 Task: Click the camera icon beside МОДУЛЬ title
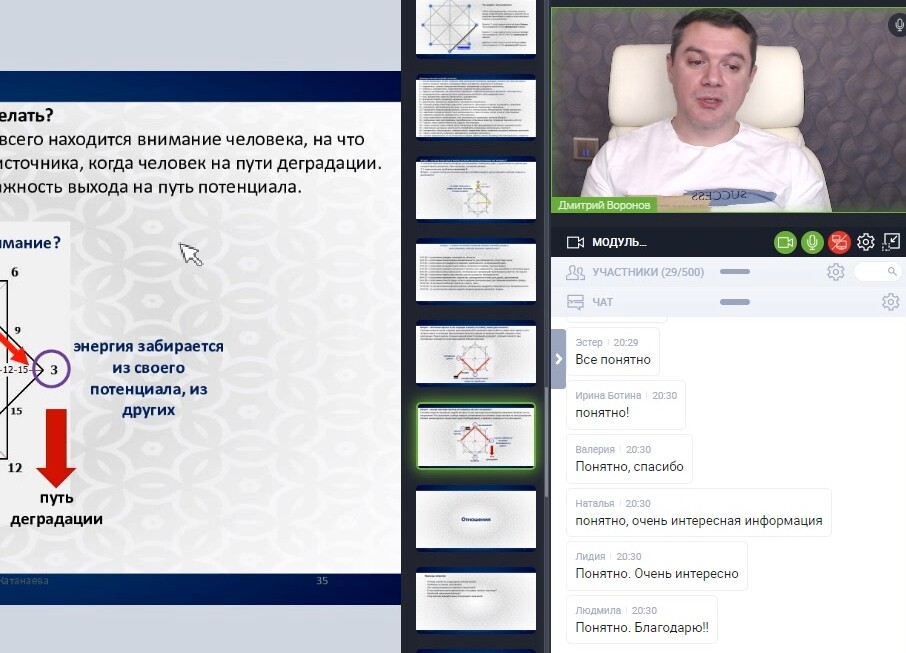(575, 242)
